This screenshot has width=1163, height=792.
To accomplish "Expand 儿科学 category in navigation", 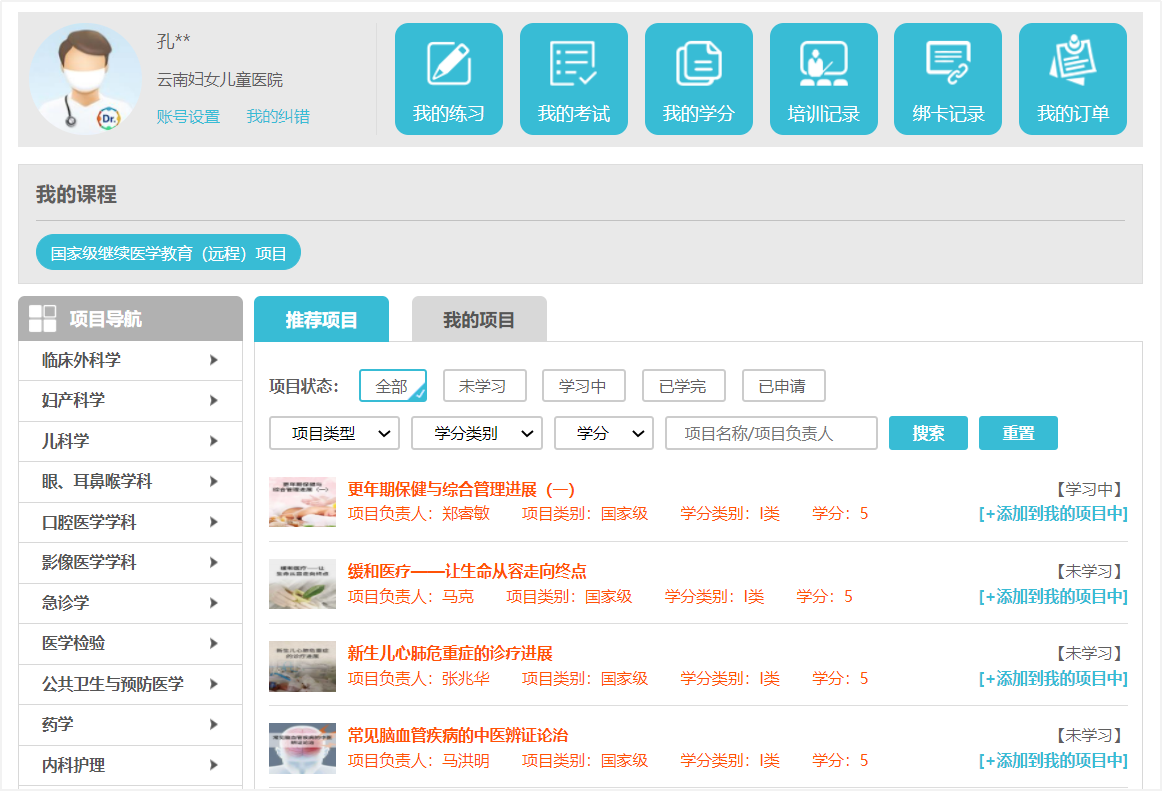I will tap(130, 441).
